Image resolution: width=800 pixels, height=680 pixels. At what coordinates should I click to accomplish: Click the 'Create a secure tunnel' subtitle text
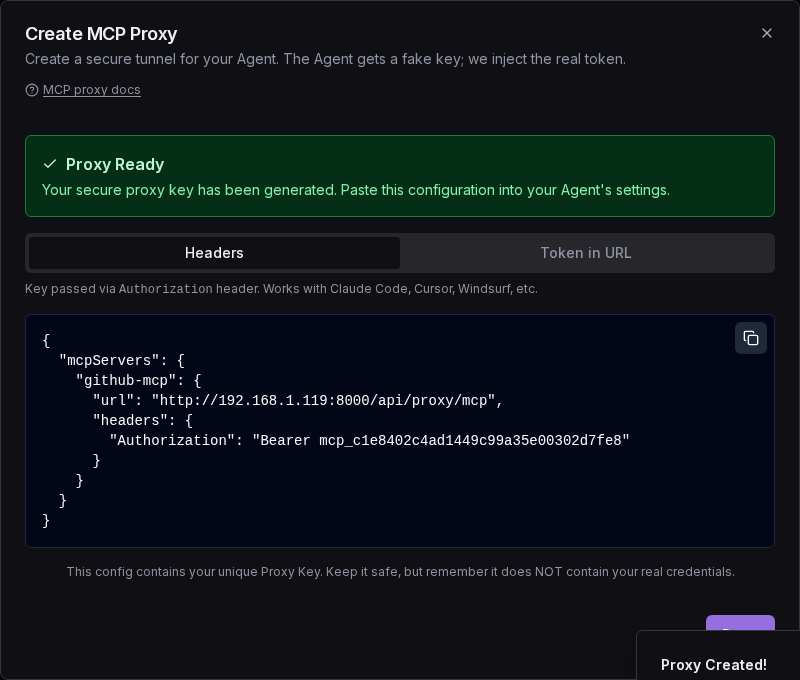[x=326, y=59]
